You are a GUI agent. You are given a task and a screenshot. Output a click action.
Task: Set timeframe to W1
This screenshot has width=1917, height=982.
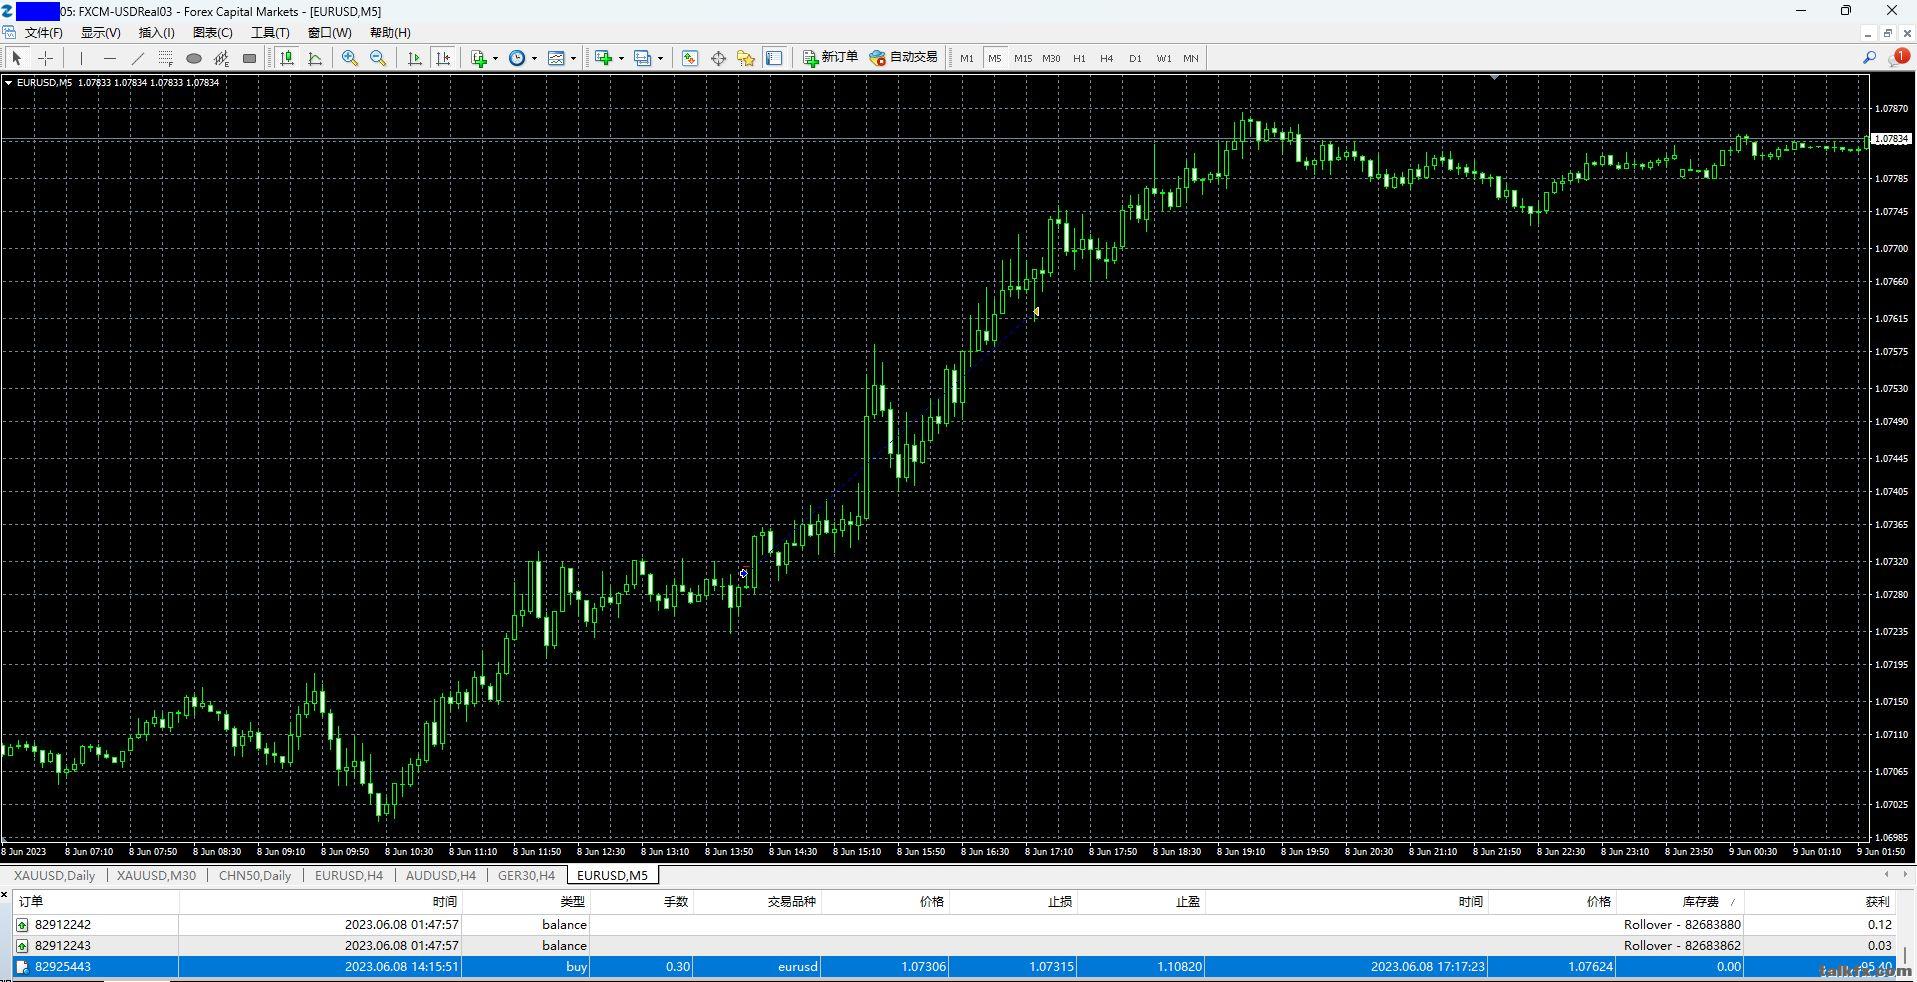point(1164,58)
